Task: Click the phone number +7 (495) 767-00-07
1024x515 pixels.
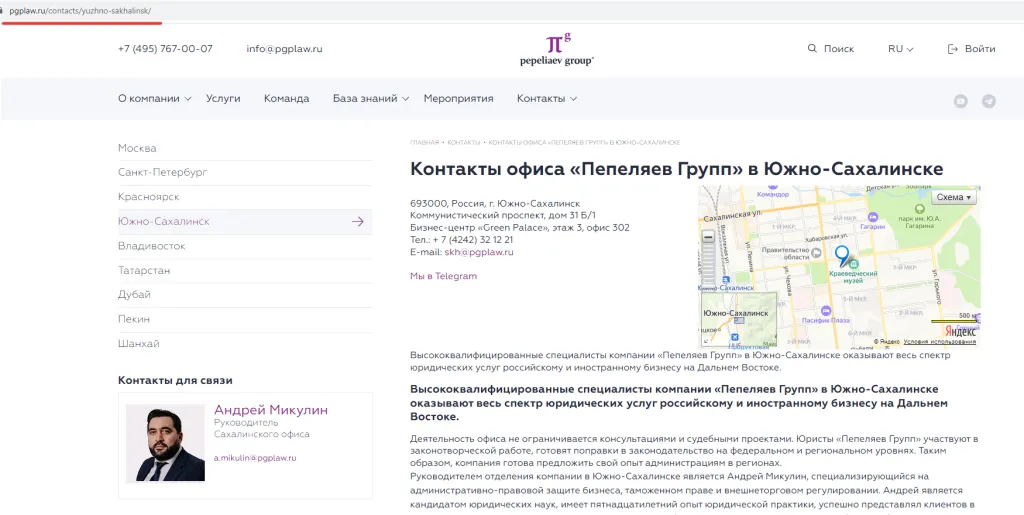Action: 165,49
